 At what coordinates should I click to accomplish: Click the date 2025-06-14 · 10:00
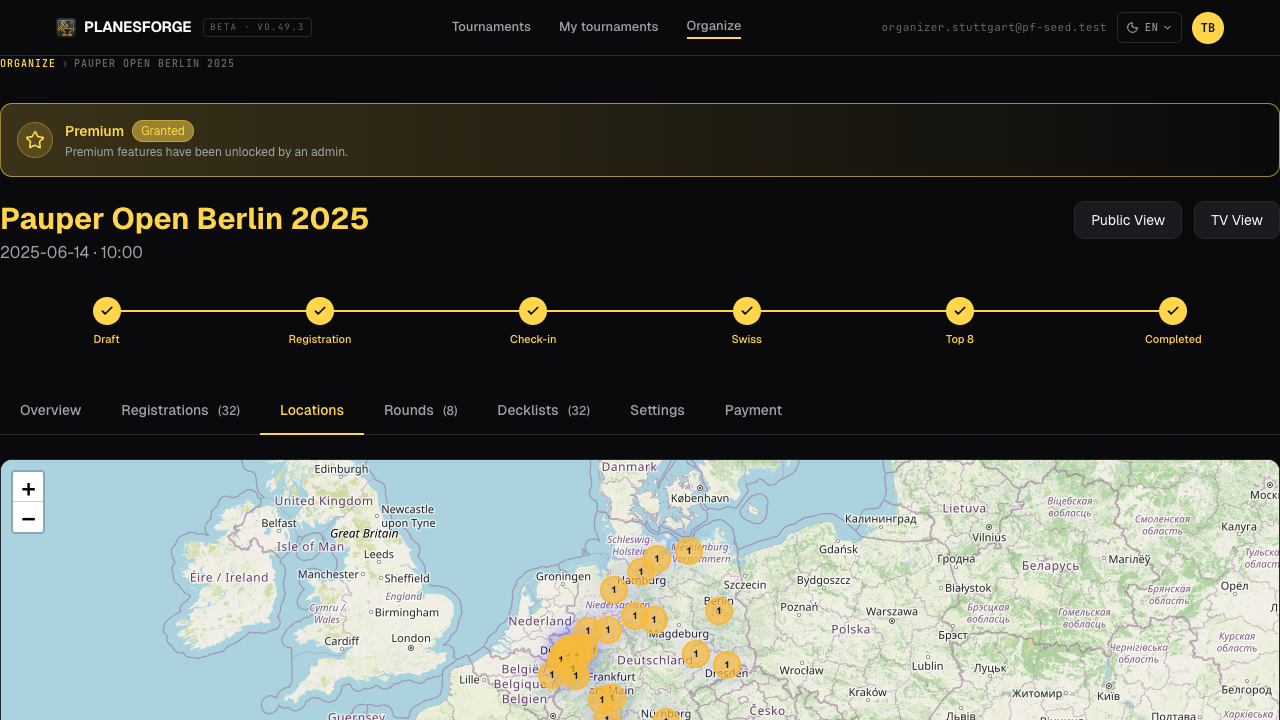[72, 252]
